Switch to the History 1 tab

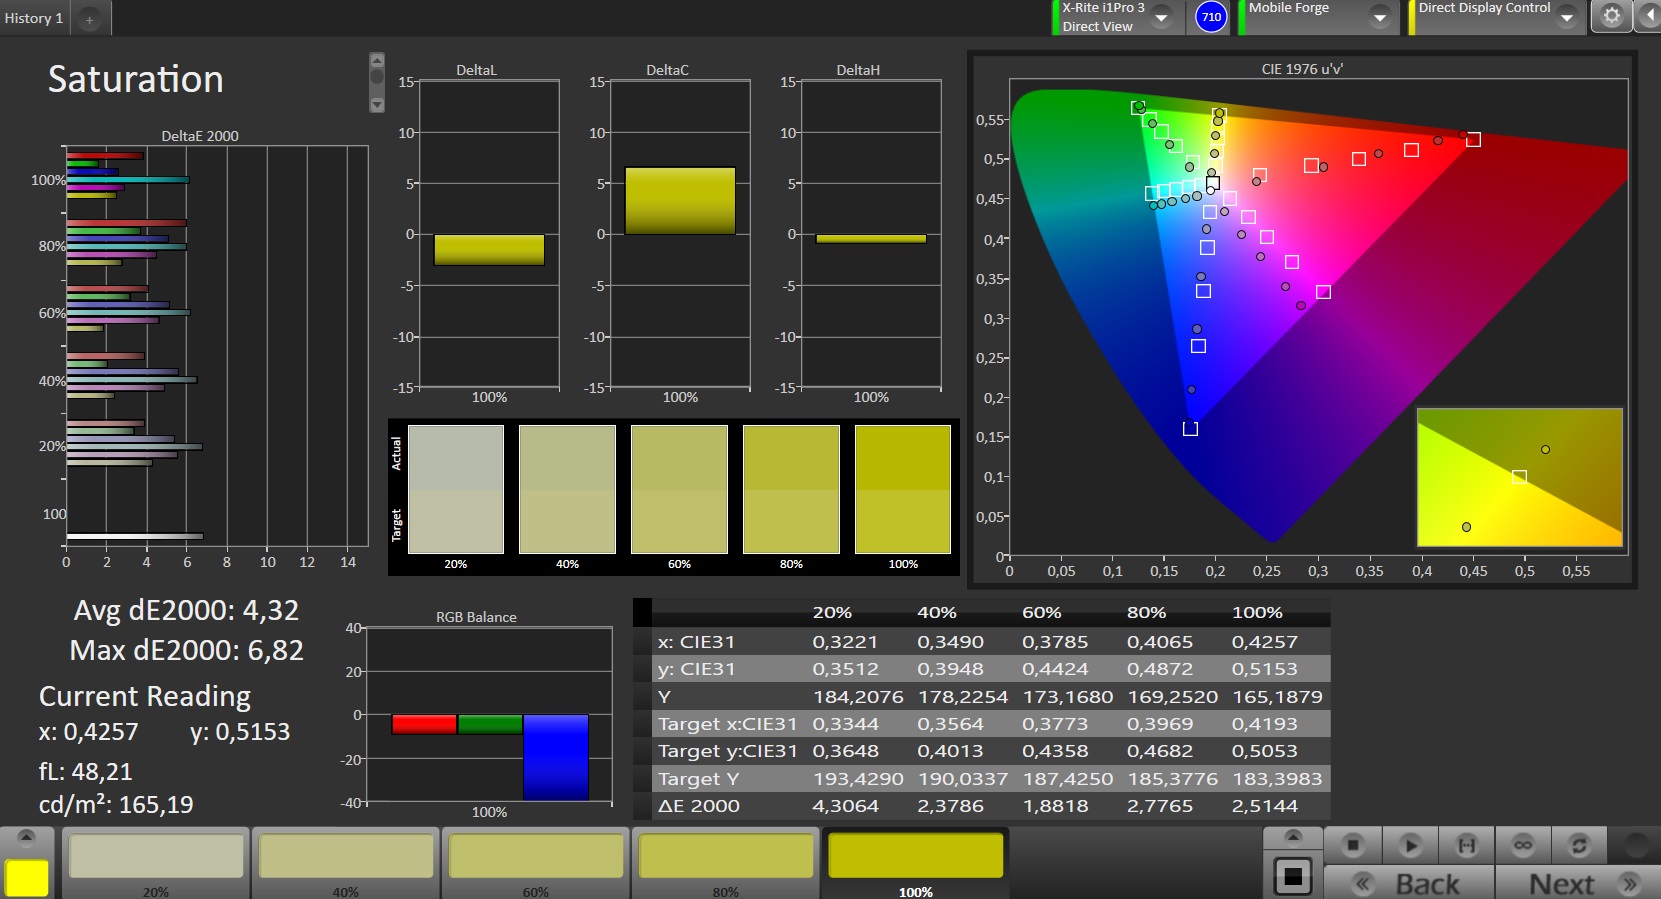point(34,18)
